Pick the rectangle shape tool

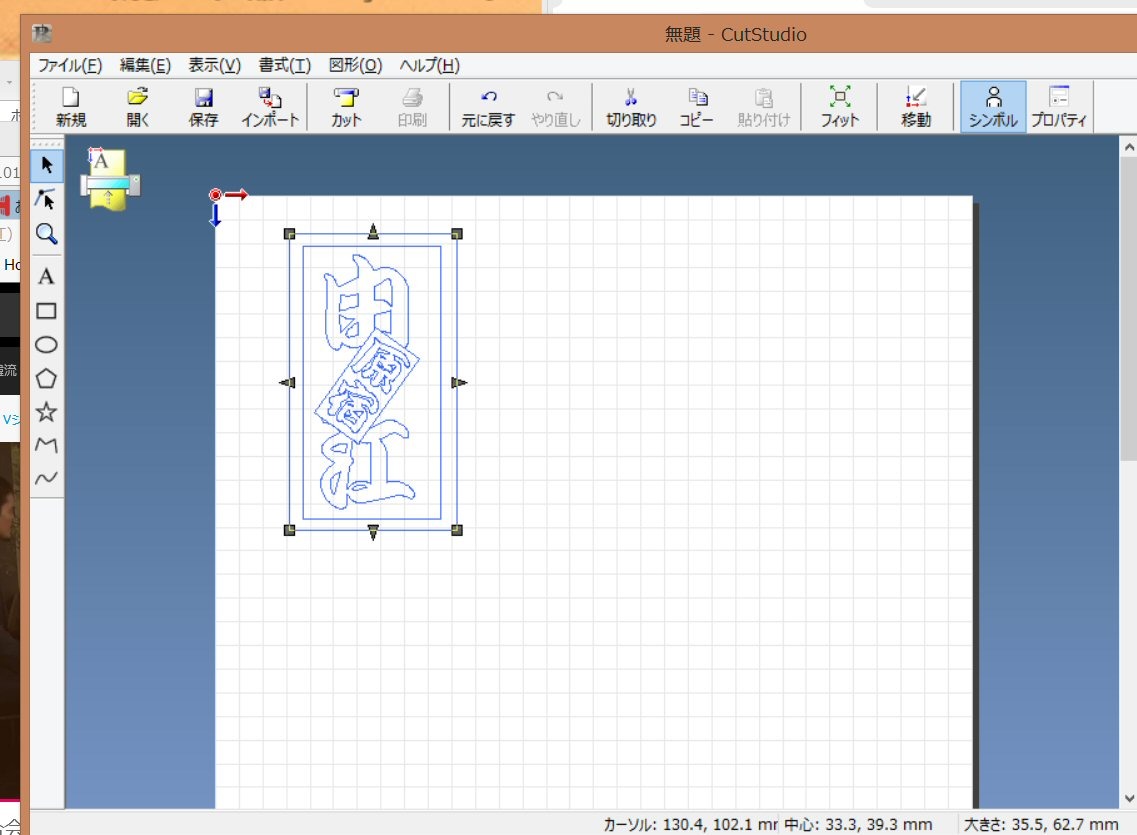[46, 311]
